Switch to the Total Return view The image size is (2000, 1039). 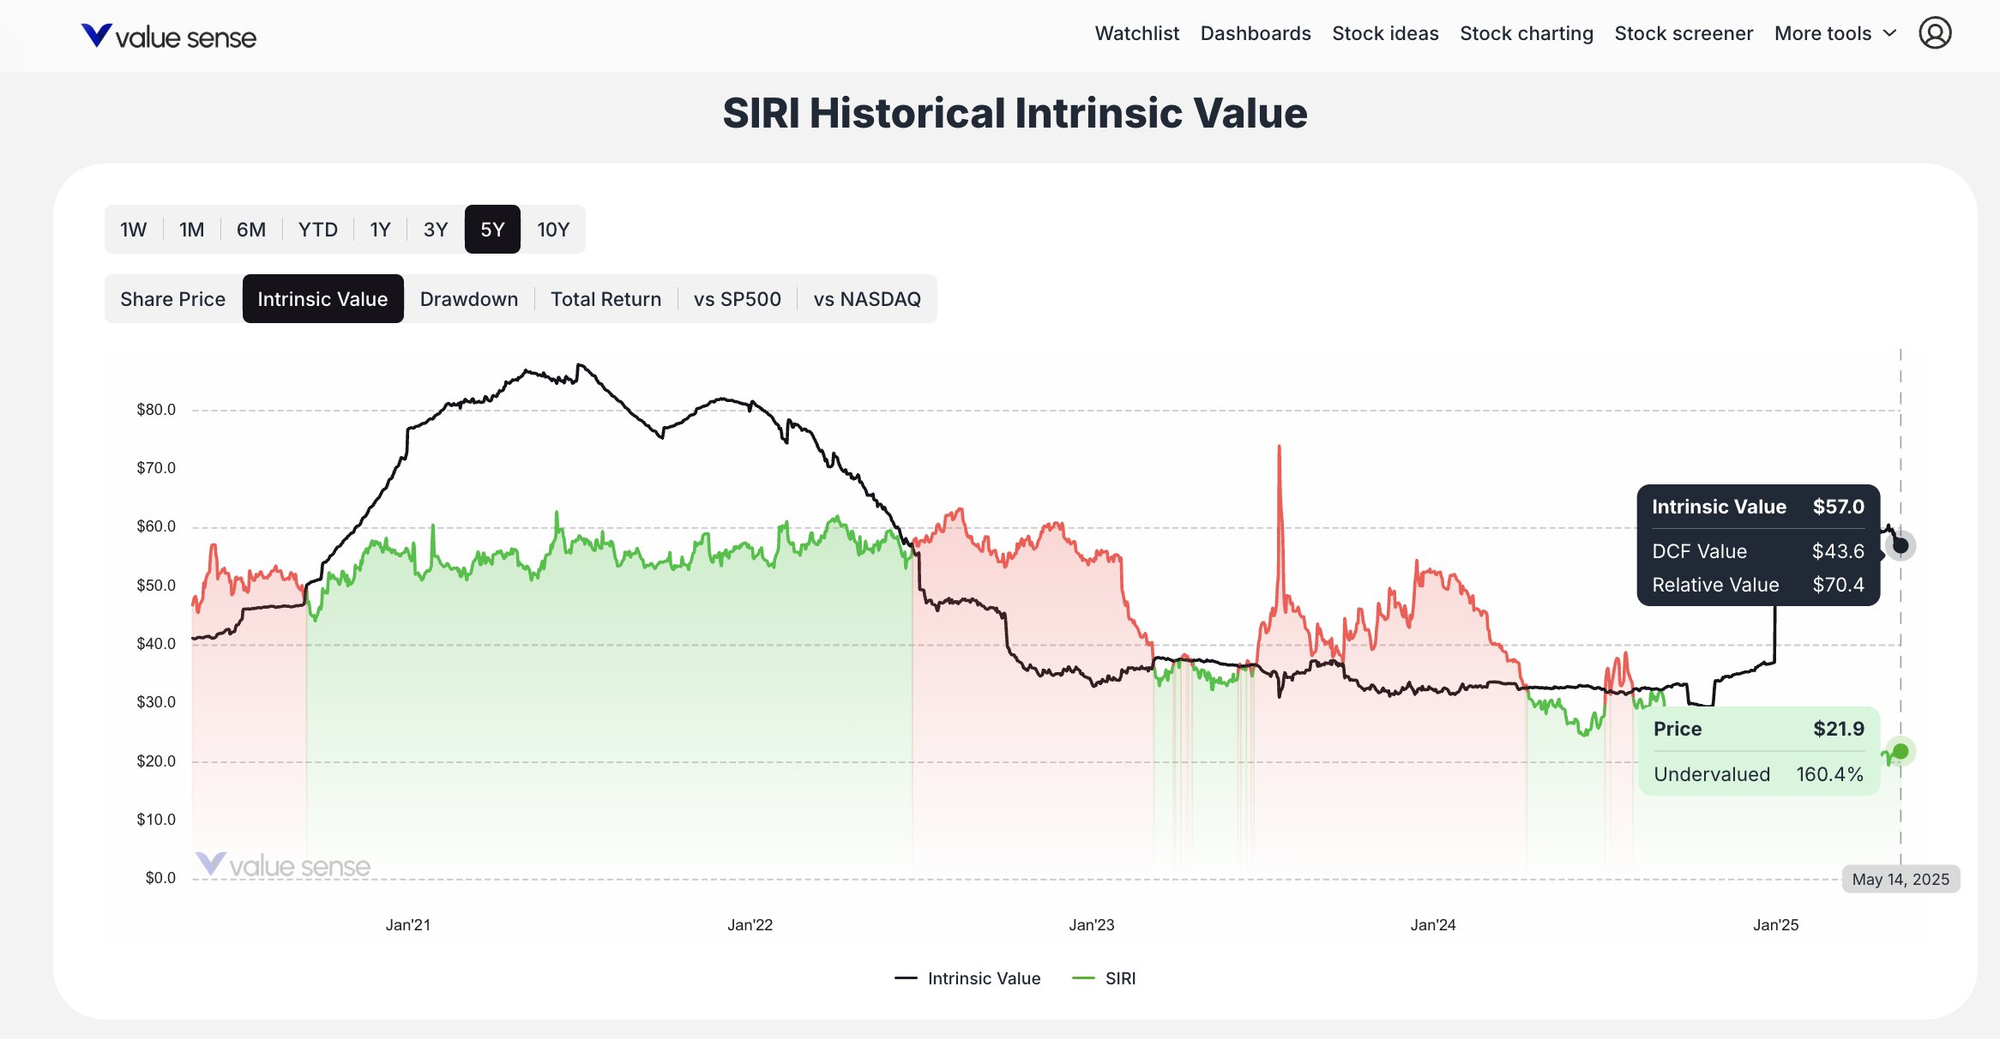(606, 298)
